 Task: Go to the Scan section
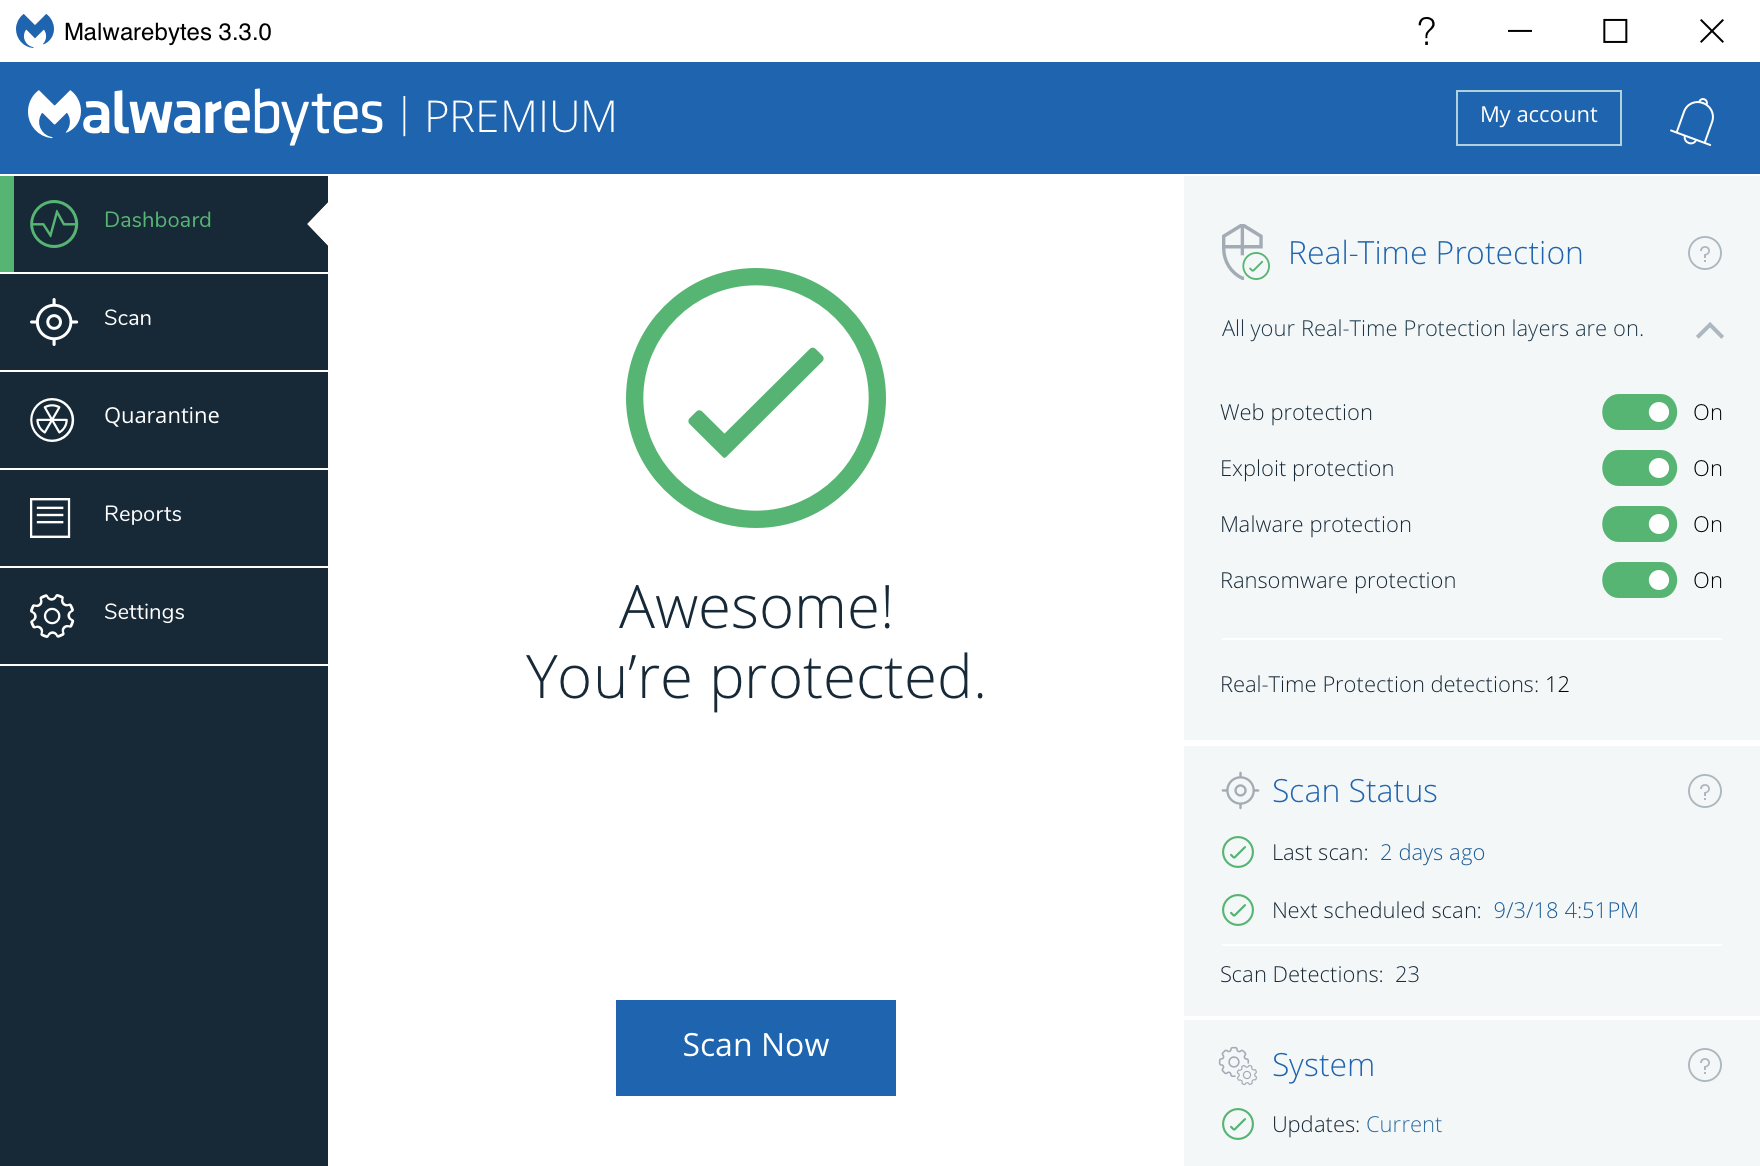click(x=164, y=322)
